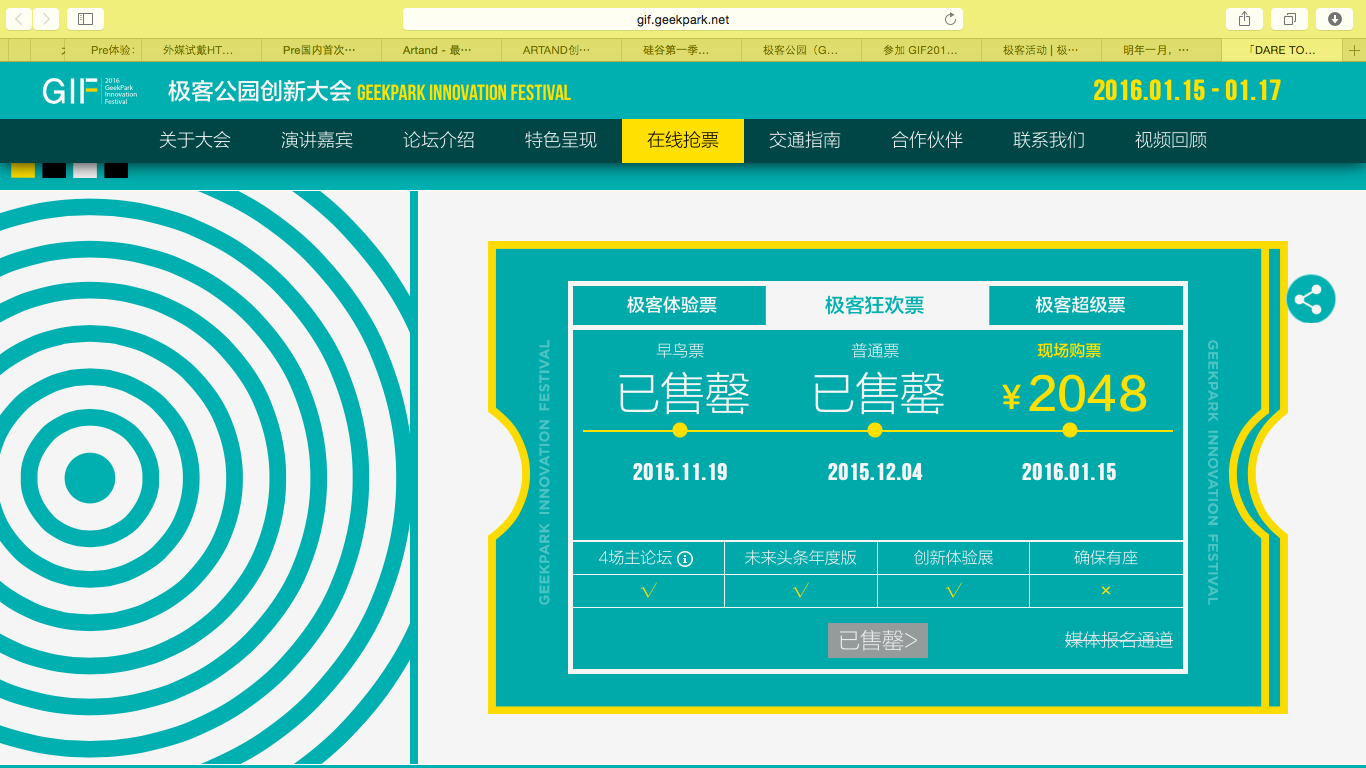Select the yellow 现场购票 label
Image resolution: width=1366 pixels, height=768 pixels.
click(1069, 351)
